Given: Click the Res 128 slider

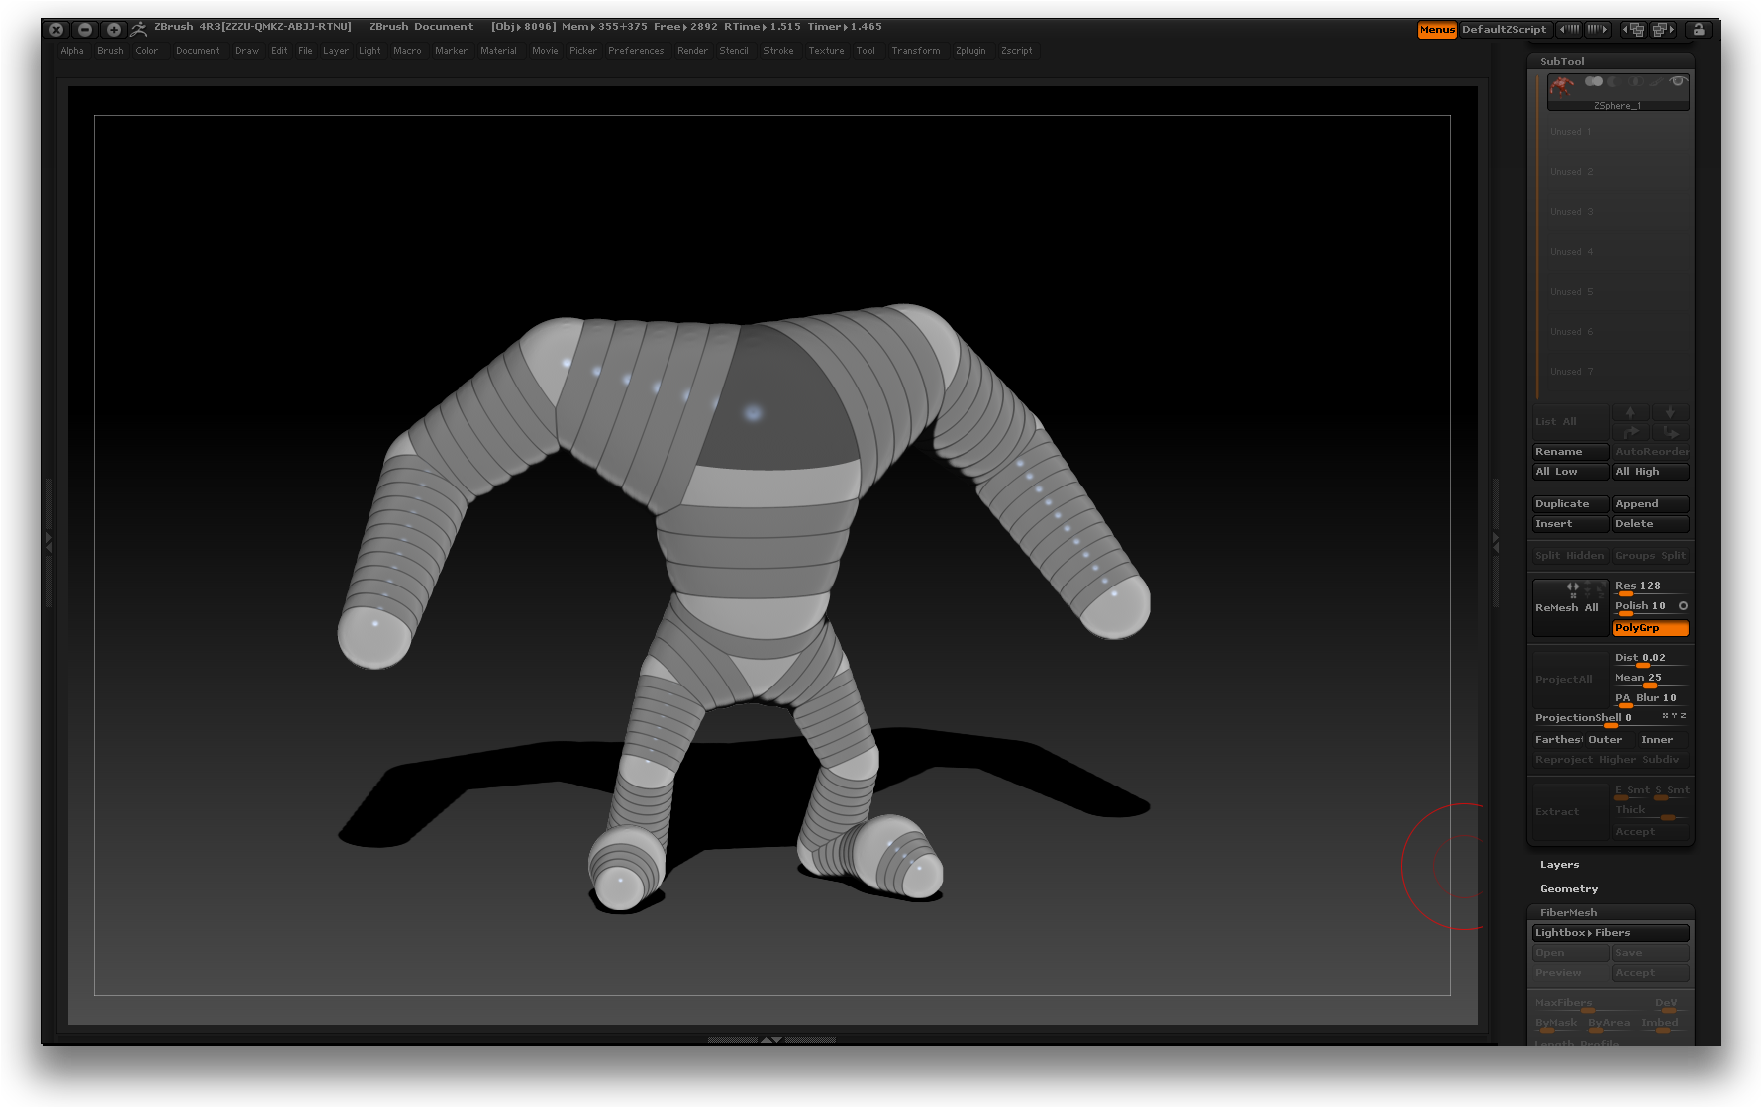Looking at the screenshot, I should 1650,587.
